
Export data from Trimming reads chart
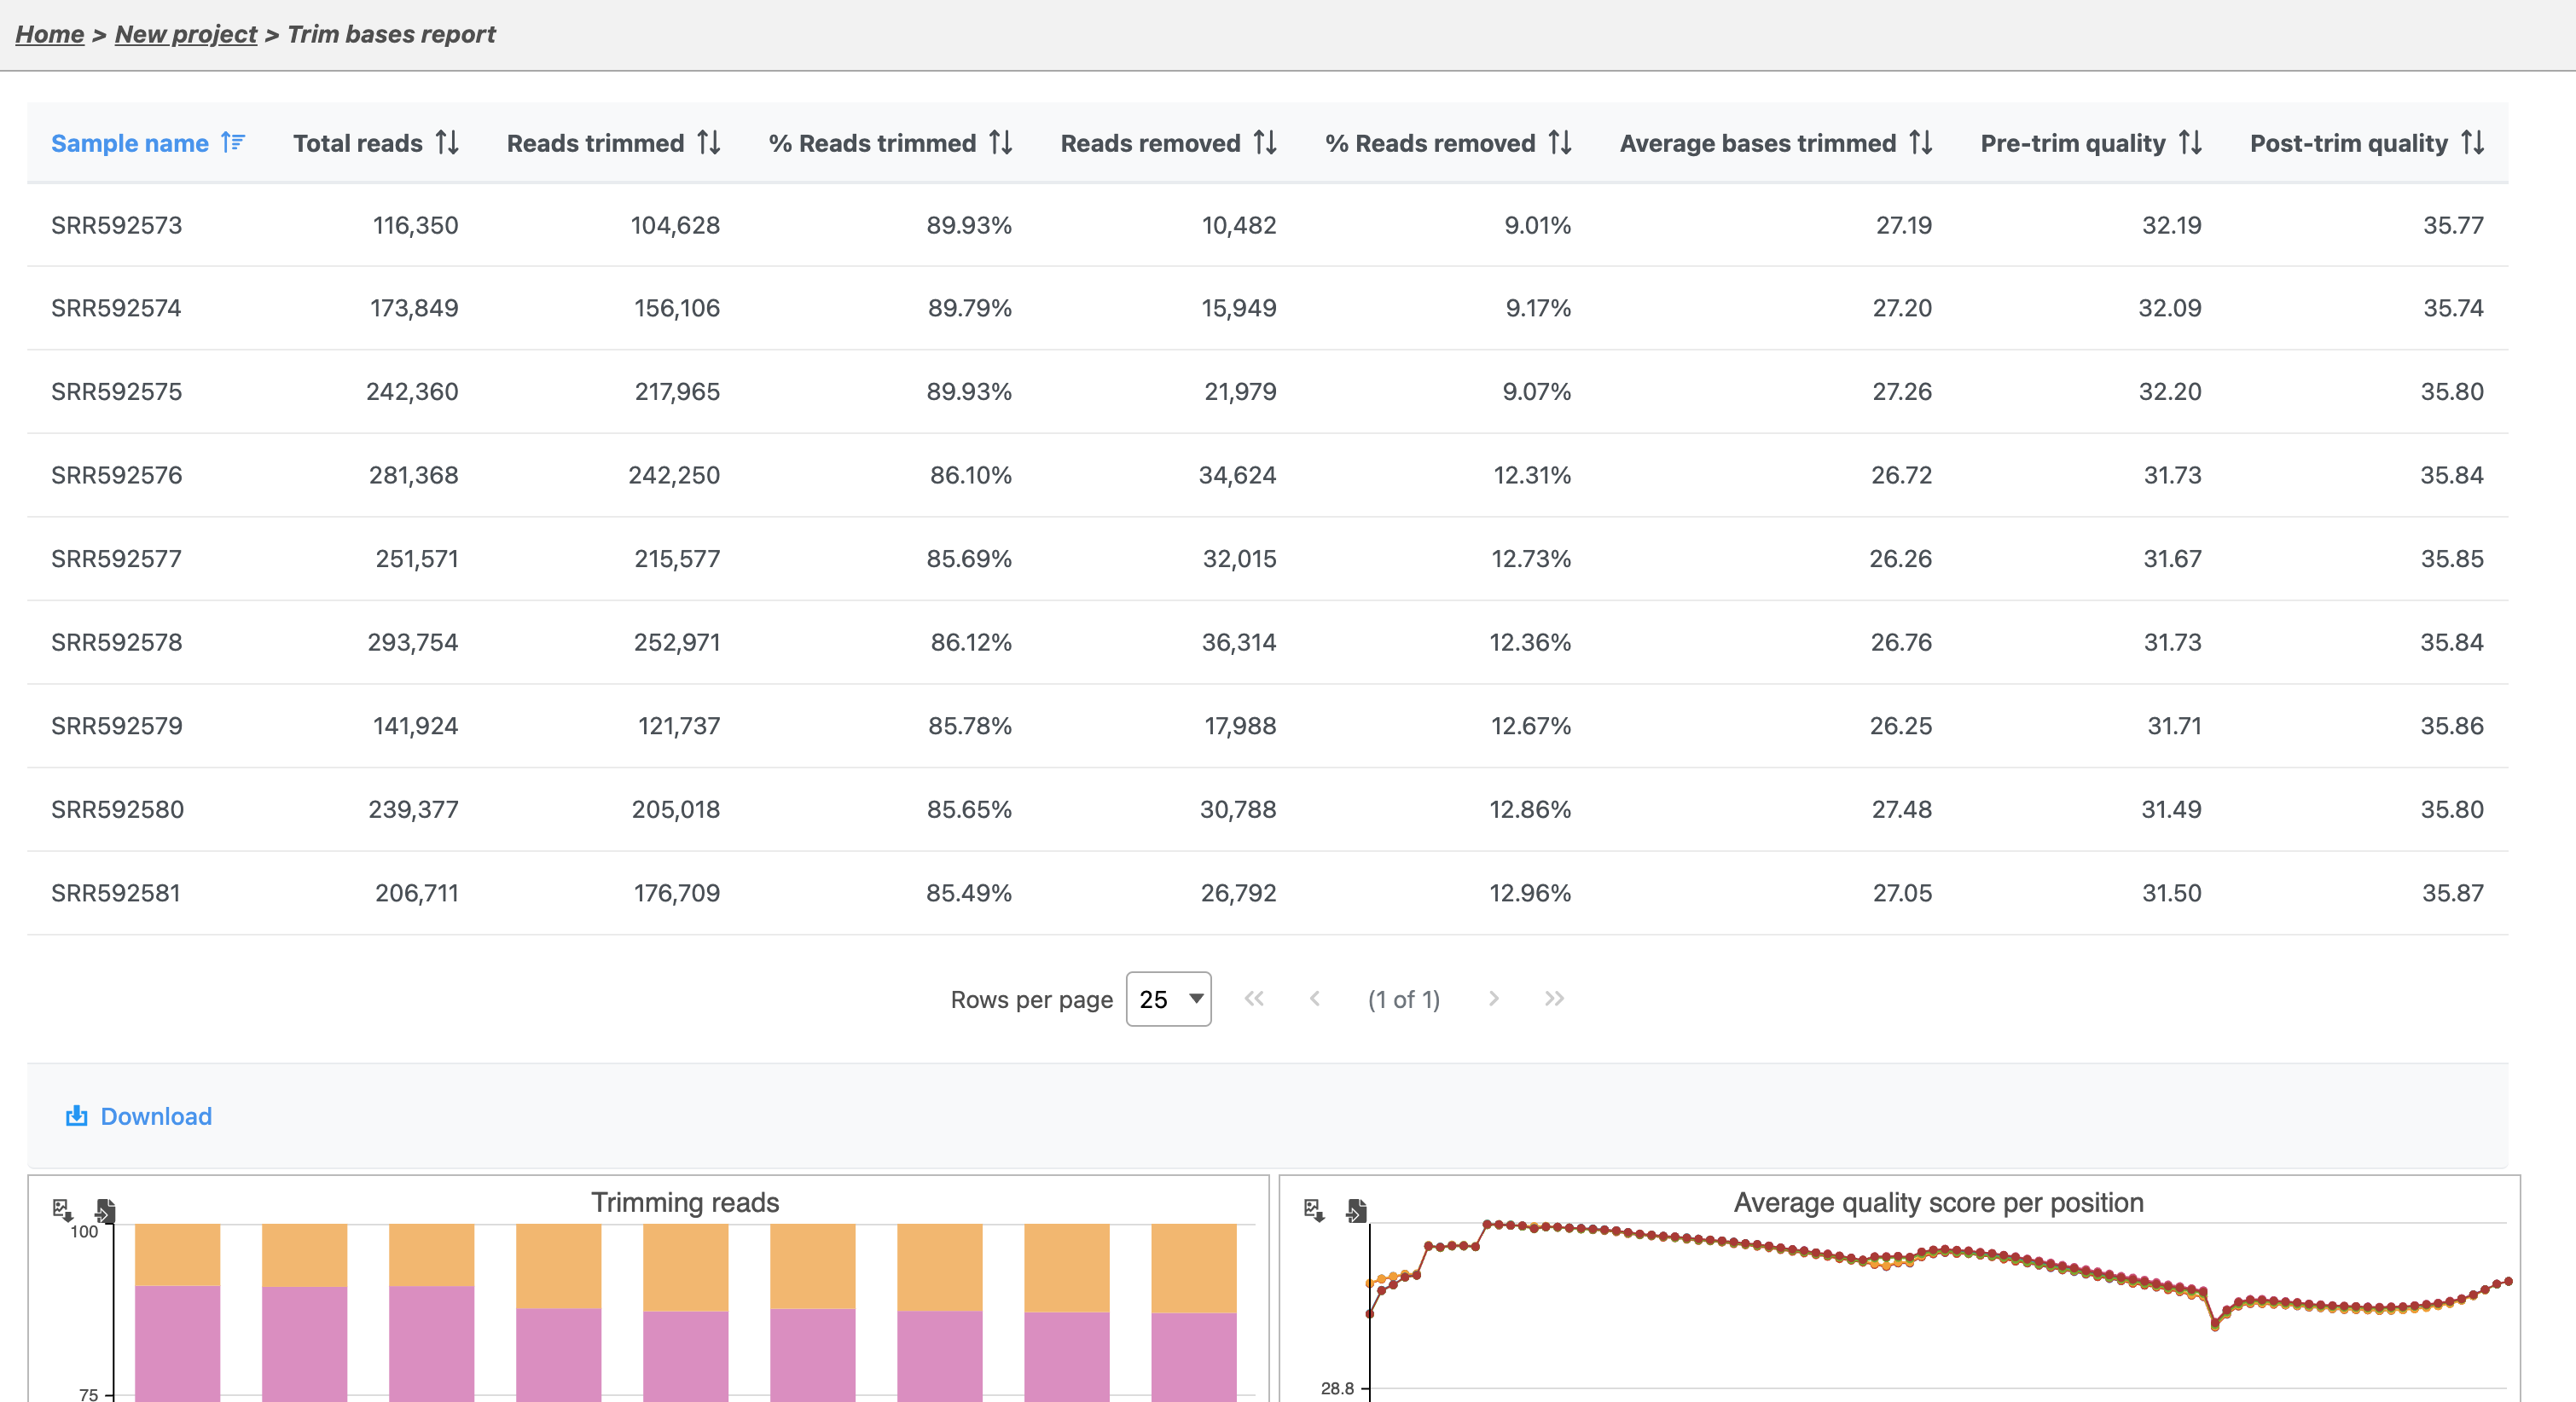[105, 1210]
